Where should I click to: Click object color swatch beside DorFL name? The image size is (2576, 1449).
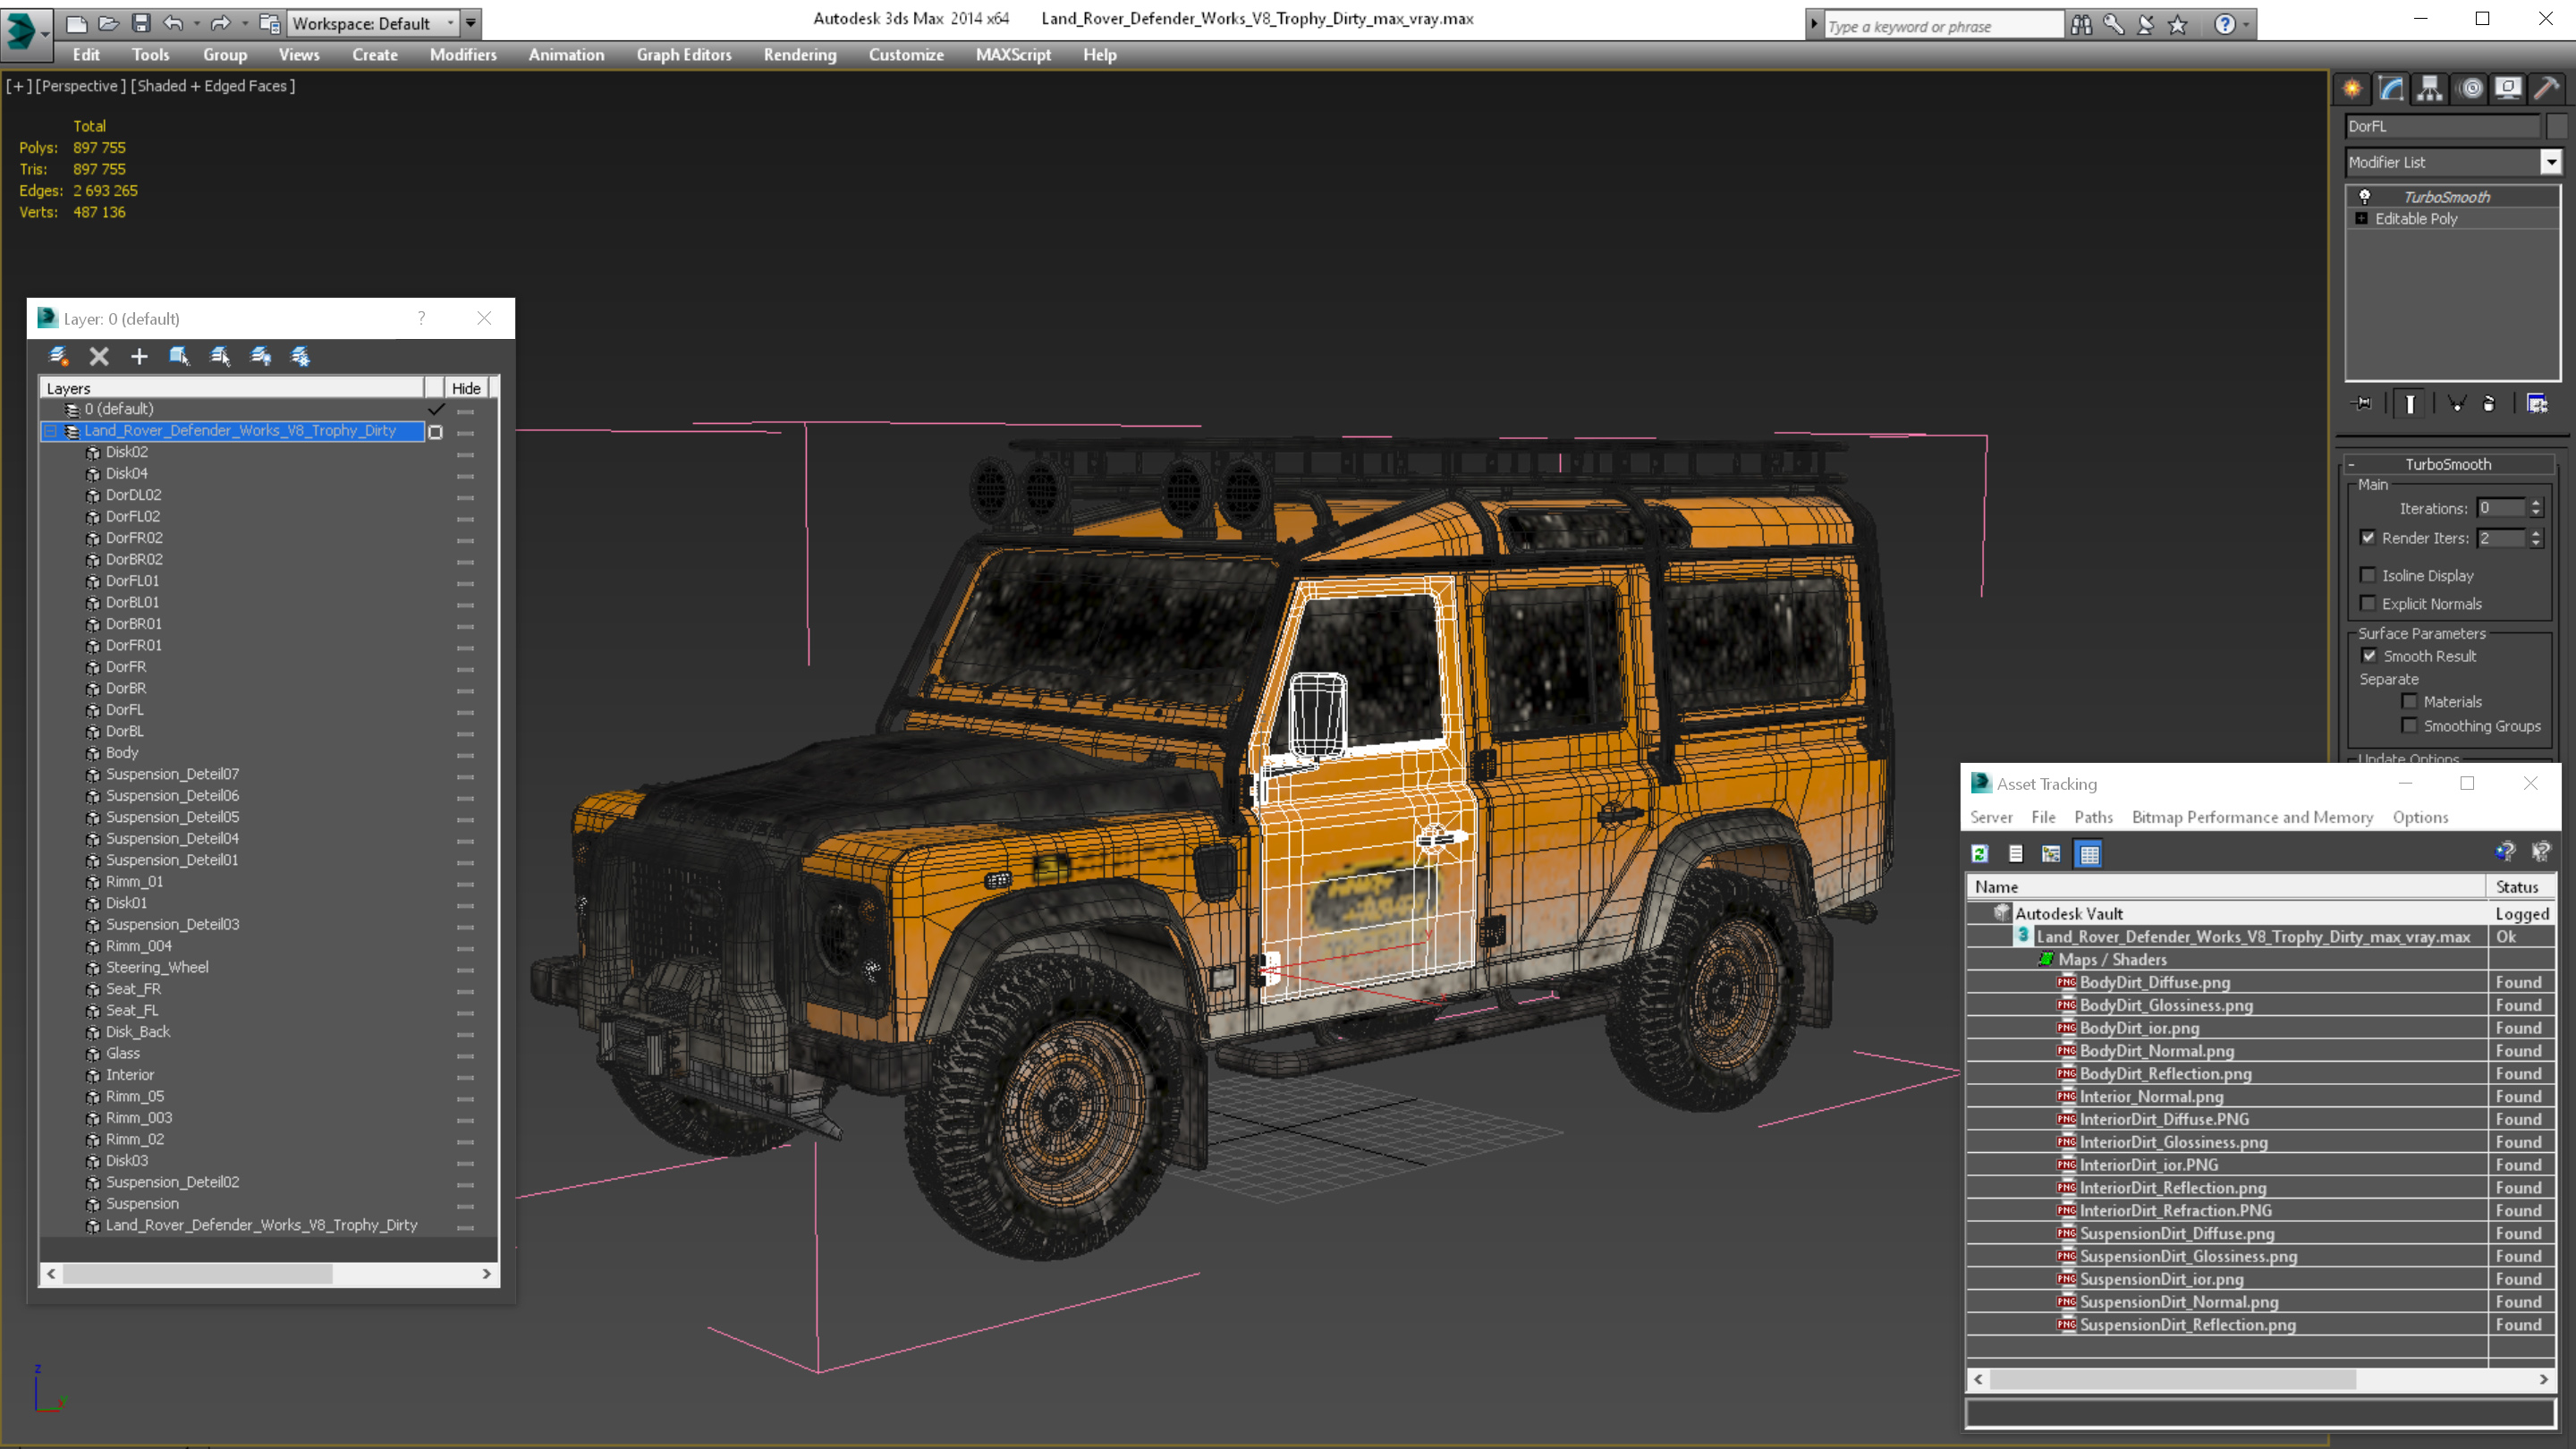pyautogui.click(x=2557, y=126)
